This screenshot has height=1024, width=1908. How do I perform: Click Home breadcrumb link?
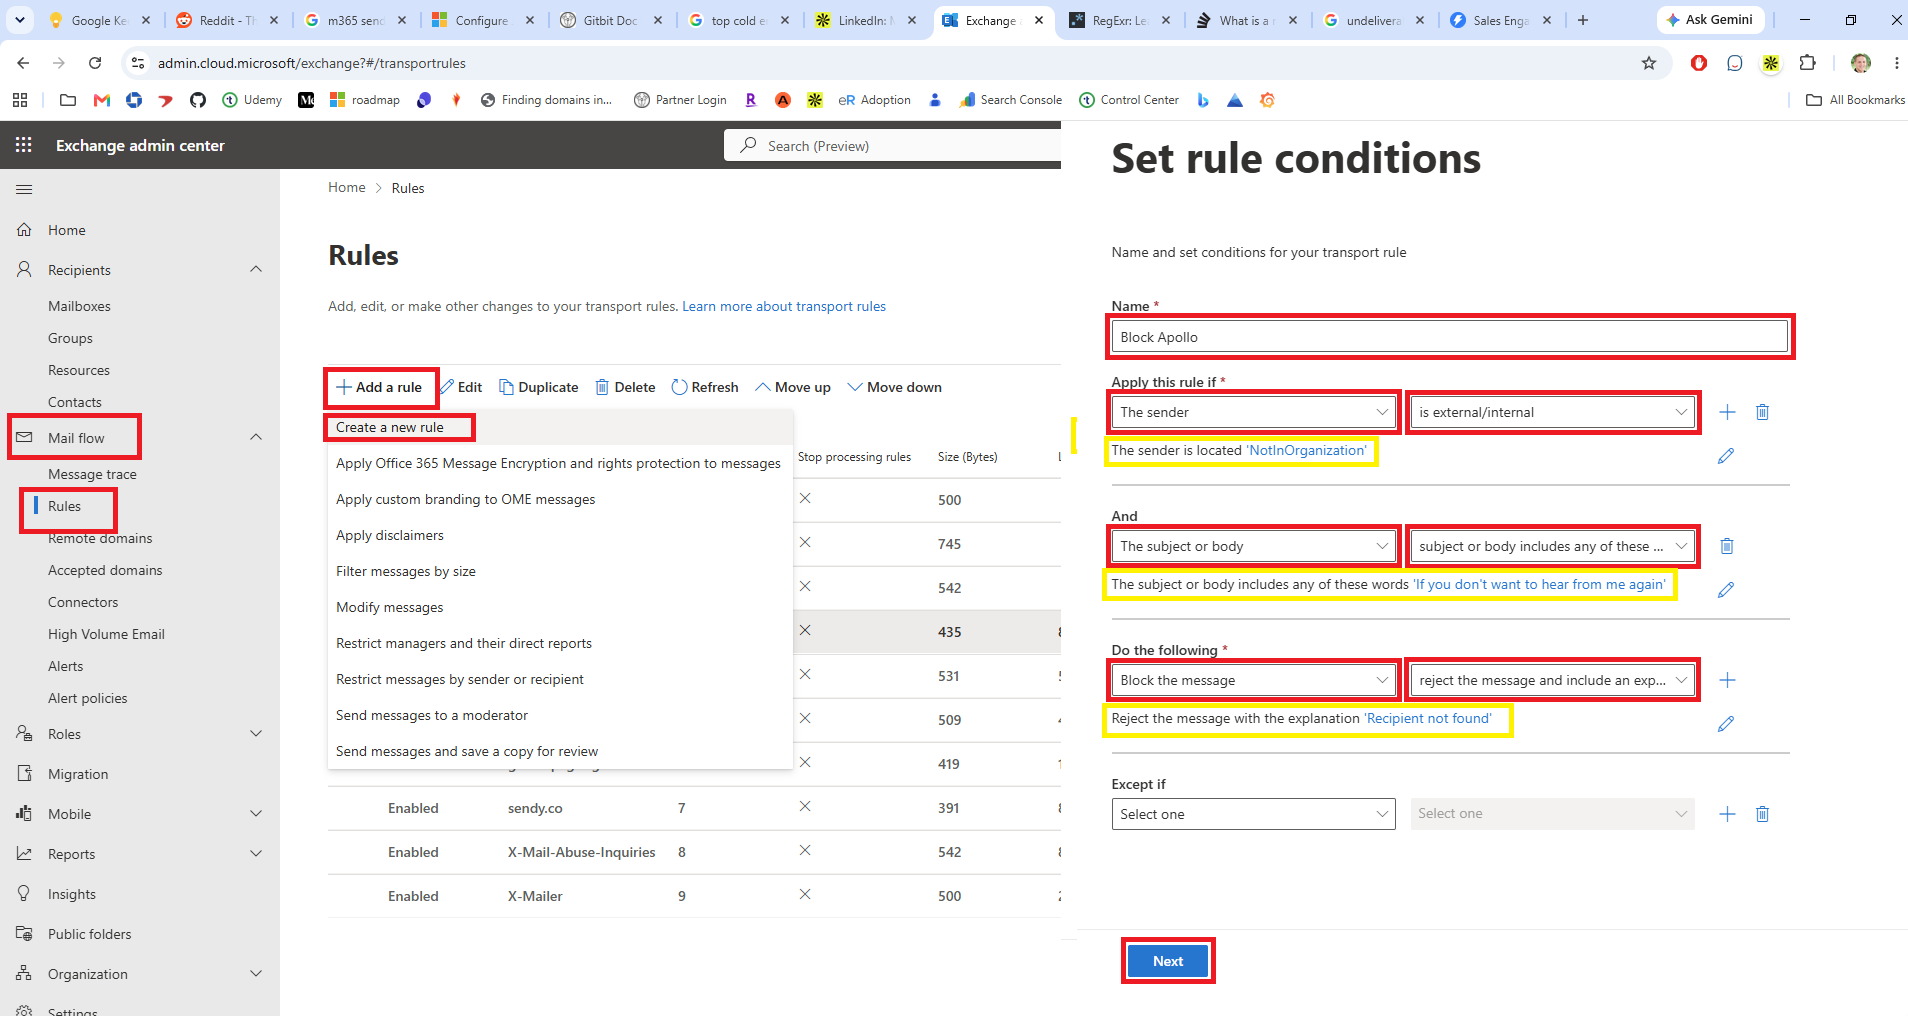coord(347,188)
